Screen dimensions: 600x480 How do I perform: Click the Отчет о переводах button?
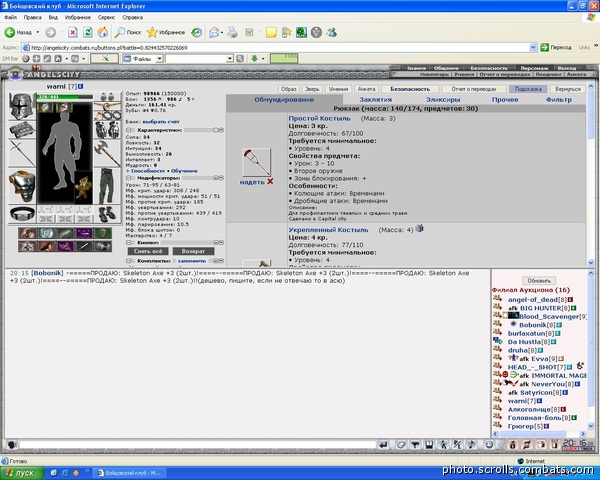(474, 89)
